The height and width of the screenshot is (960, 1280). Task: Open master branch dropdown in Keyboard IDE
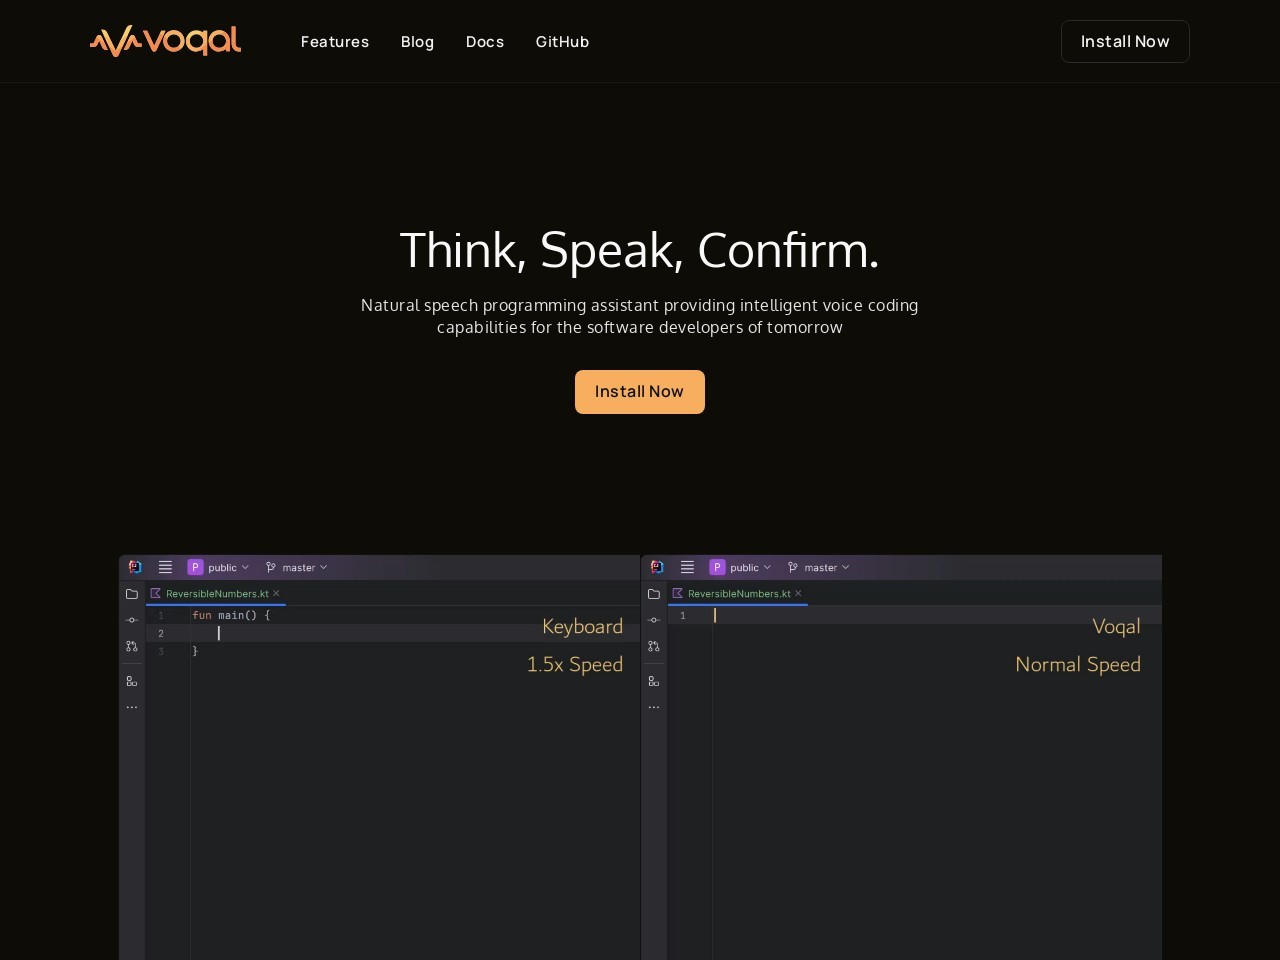pyautogui.click(x=304, y=567)
